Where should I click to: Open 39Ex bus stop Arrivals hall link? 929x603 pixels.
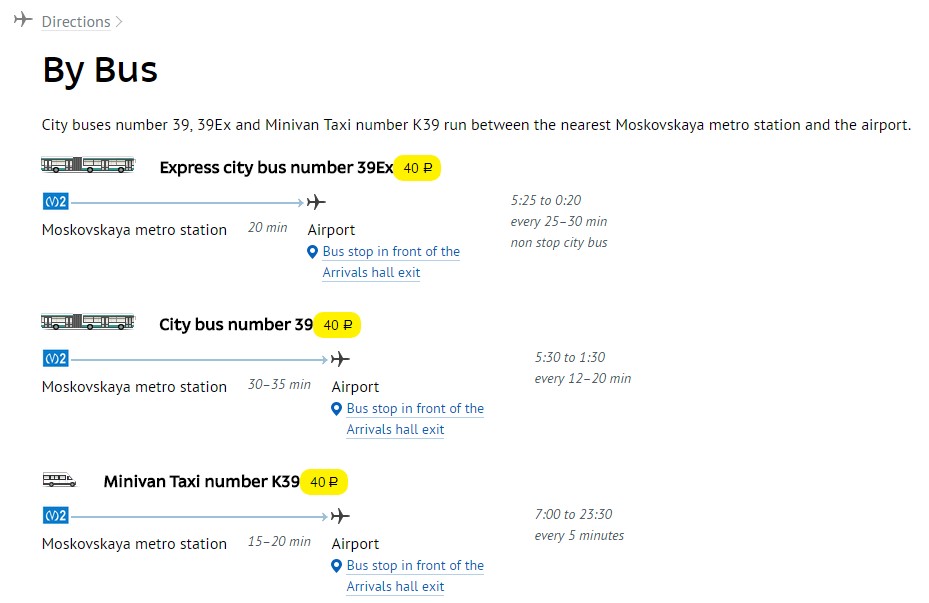(391, 262)
